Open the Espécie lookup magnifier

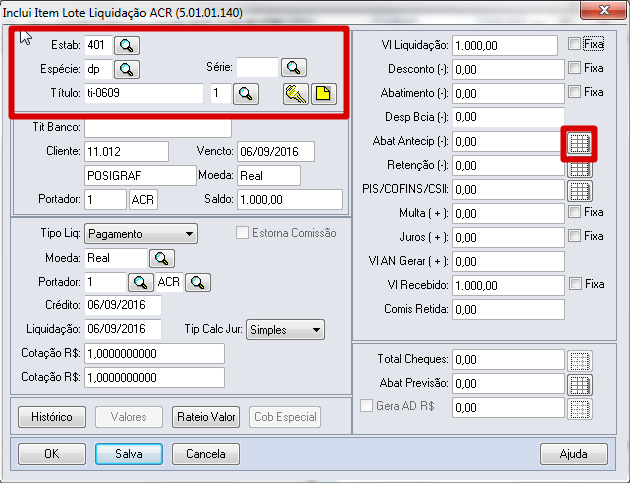click(x=127, y=70)
